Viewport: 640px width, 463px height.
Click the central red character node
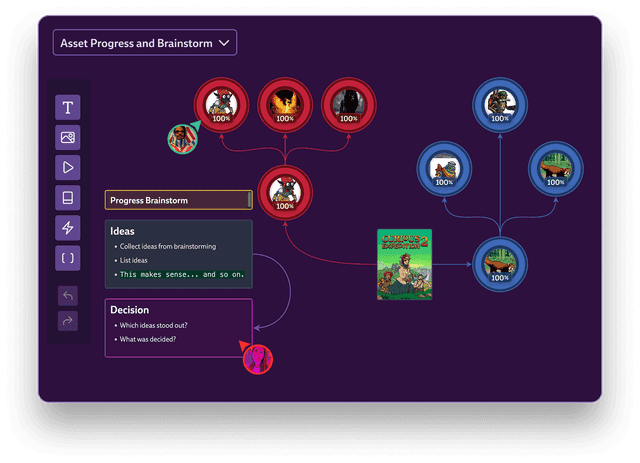[285, 191]
